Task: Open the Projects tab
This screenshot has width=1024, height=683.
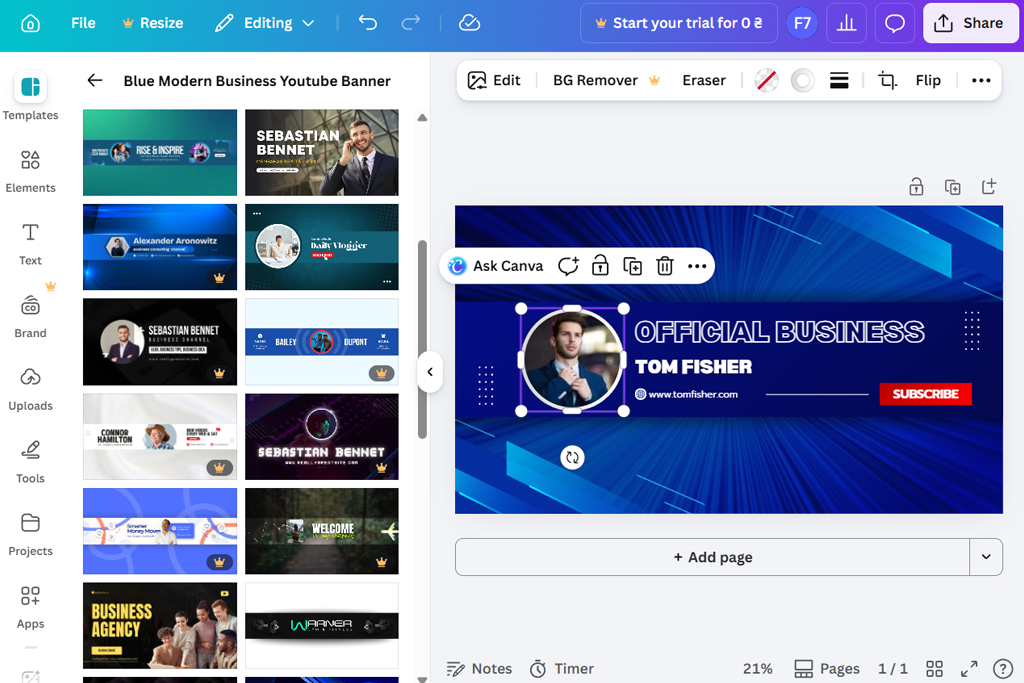Action: [30, 535]
